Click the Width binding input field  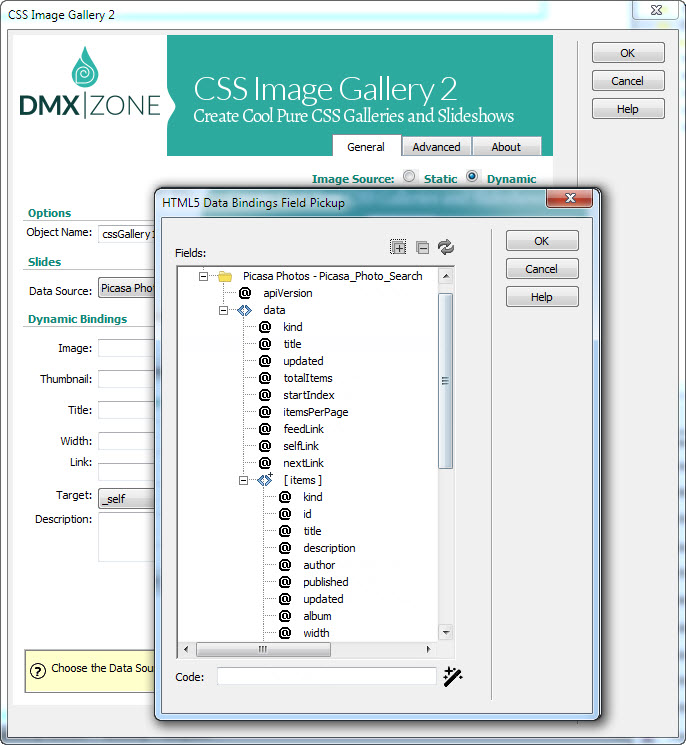pos(127,440)
